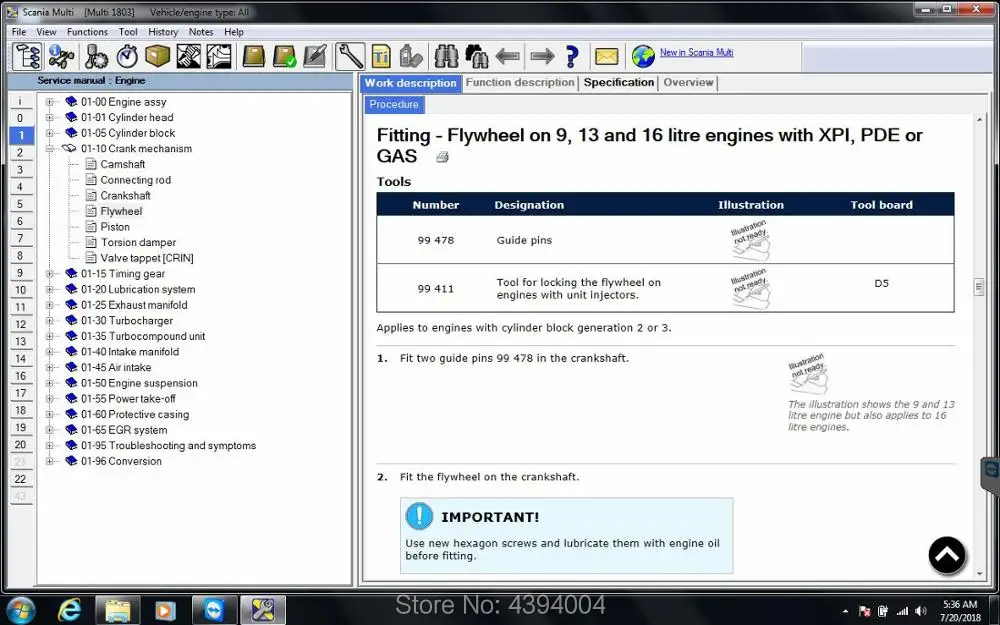Click the round black scroll-to-top button
The width and height of the screenshot is (1000, 625).
point(947,555)
